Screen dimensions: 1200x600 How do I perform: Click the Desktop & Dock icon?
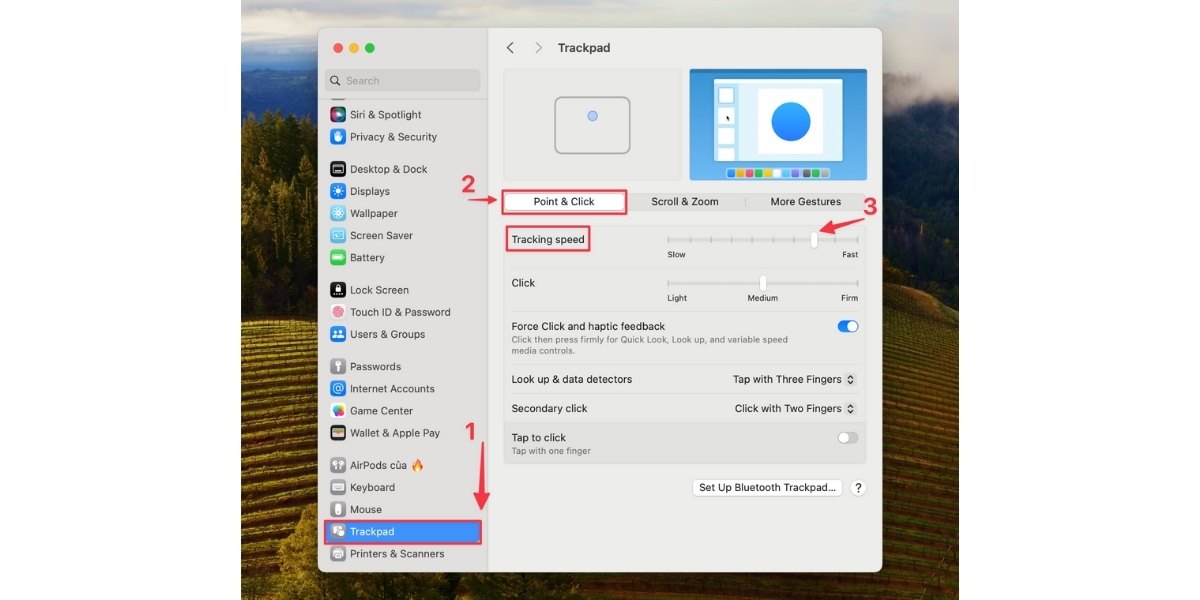pos(338,169)
